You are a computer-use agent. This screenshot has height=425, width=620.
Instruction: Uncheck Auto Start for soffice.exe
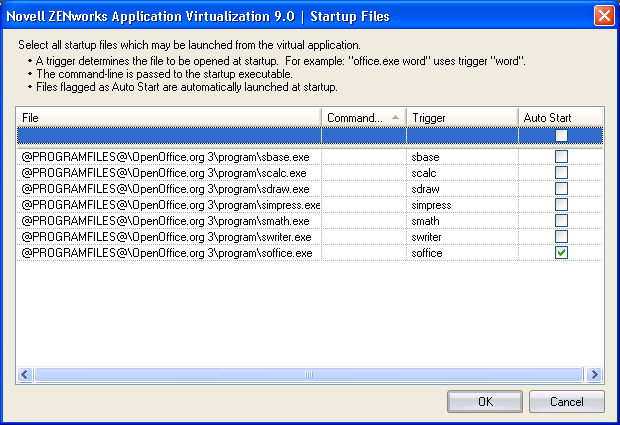pos(561,253)
